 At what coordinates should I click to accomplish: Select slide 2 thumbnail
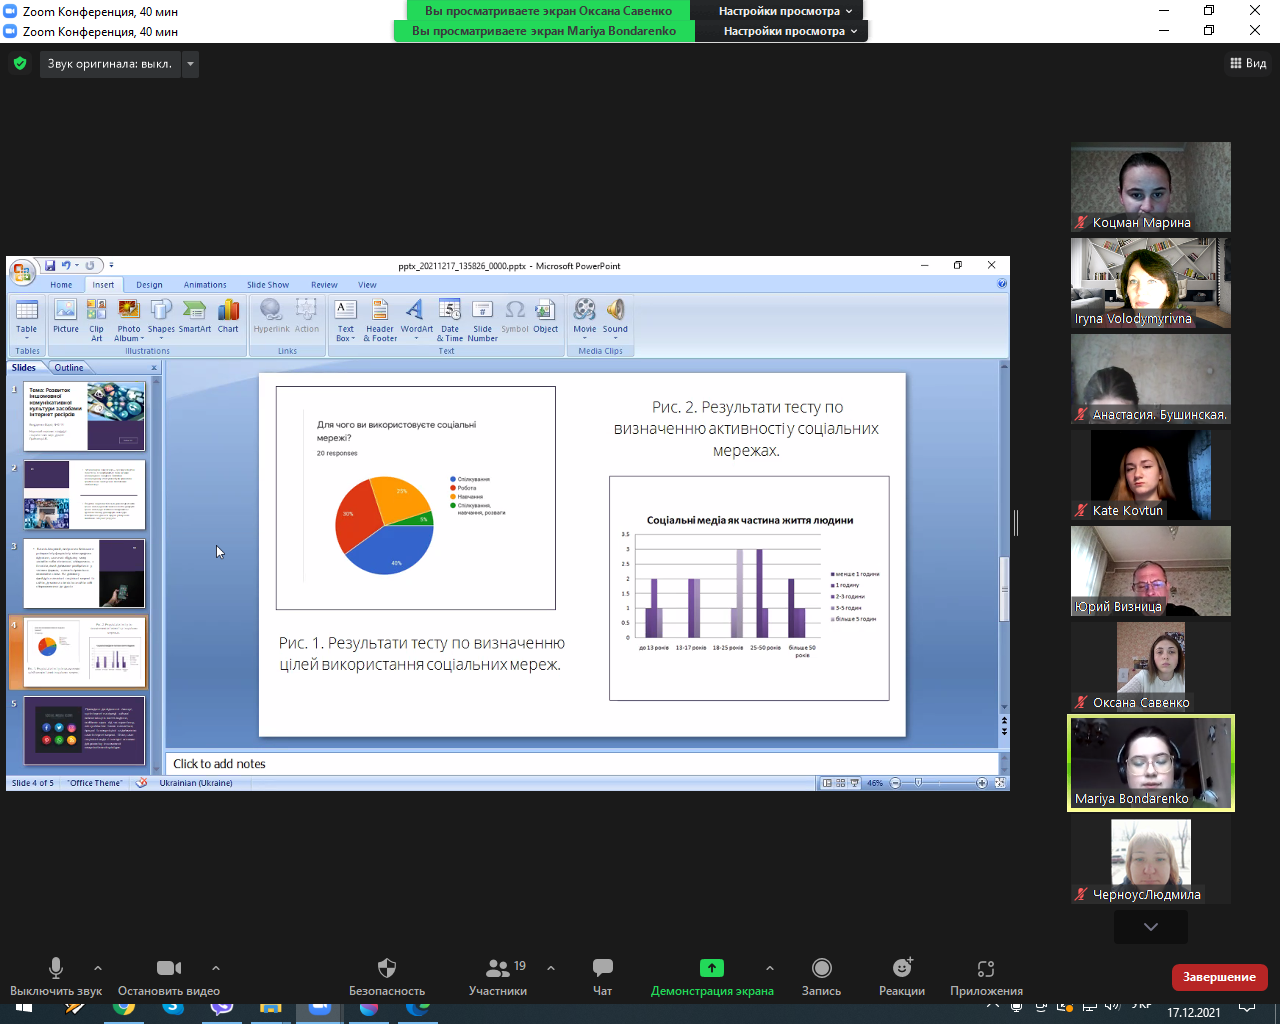(x=85, y=495)
